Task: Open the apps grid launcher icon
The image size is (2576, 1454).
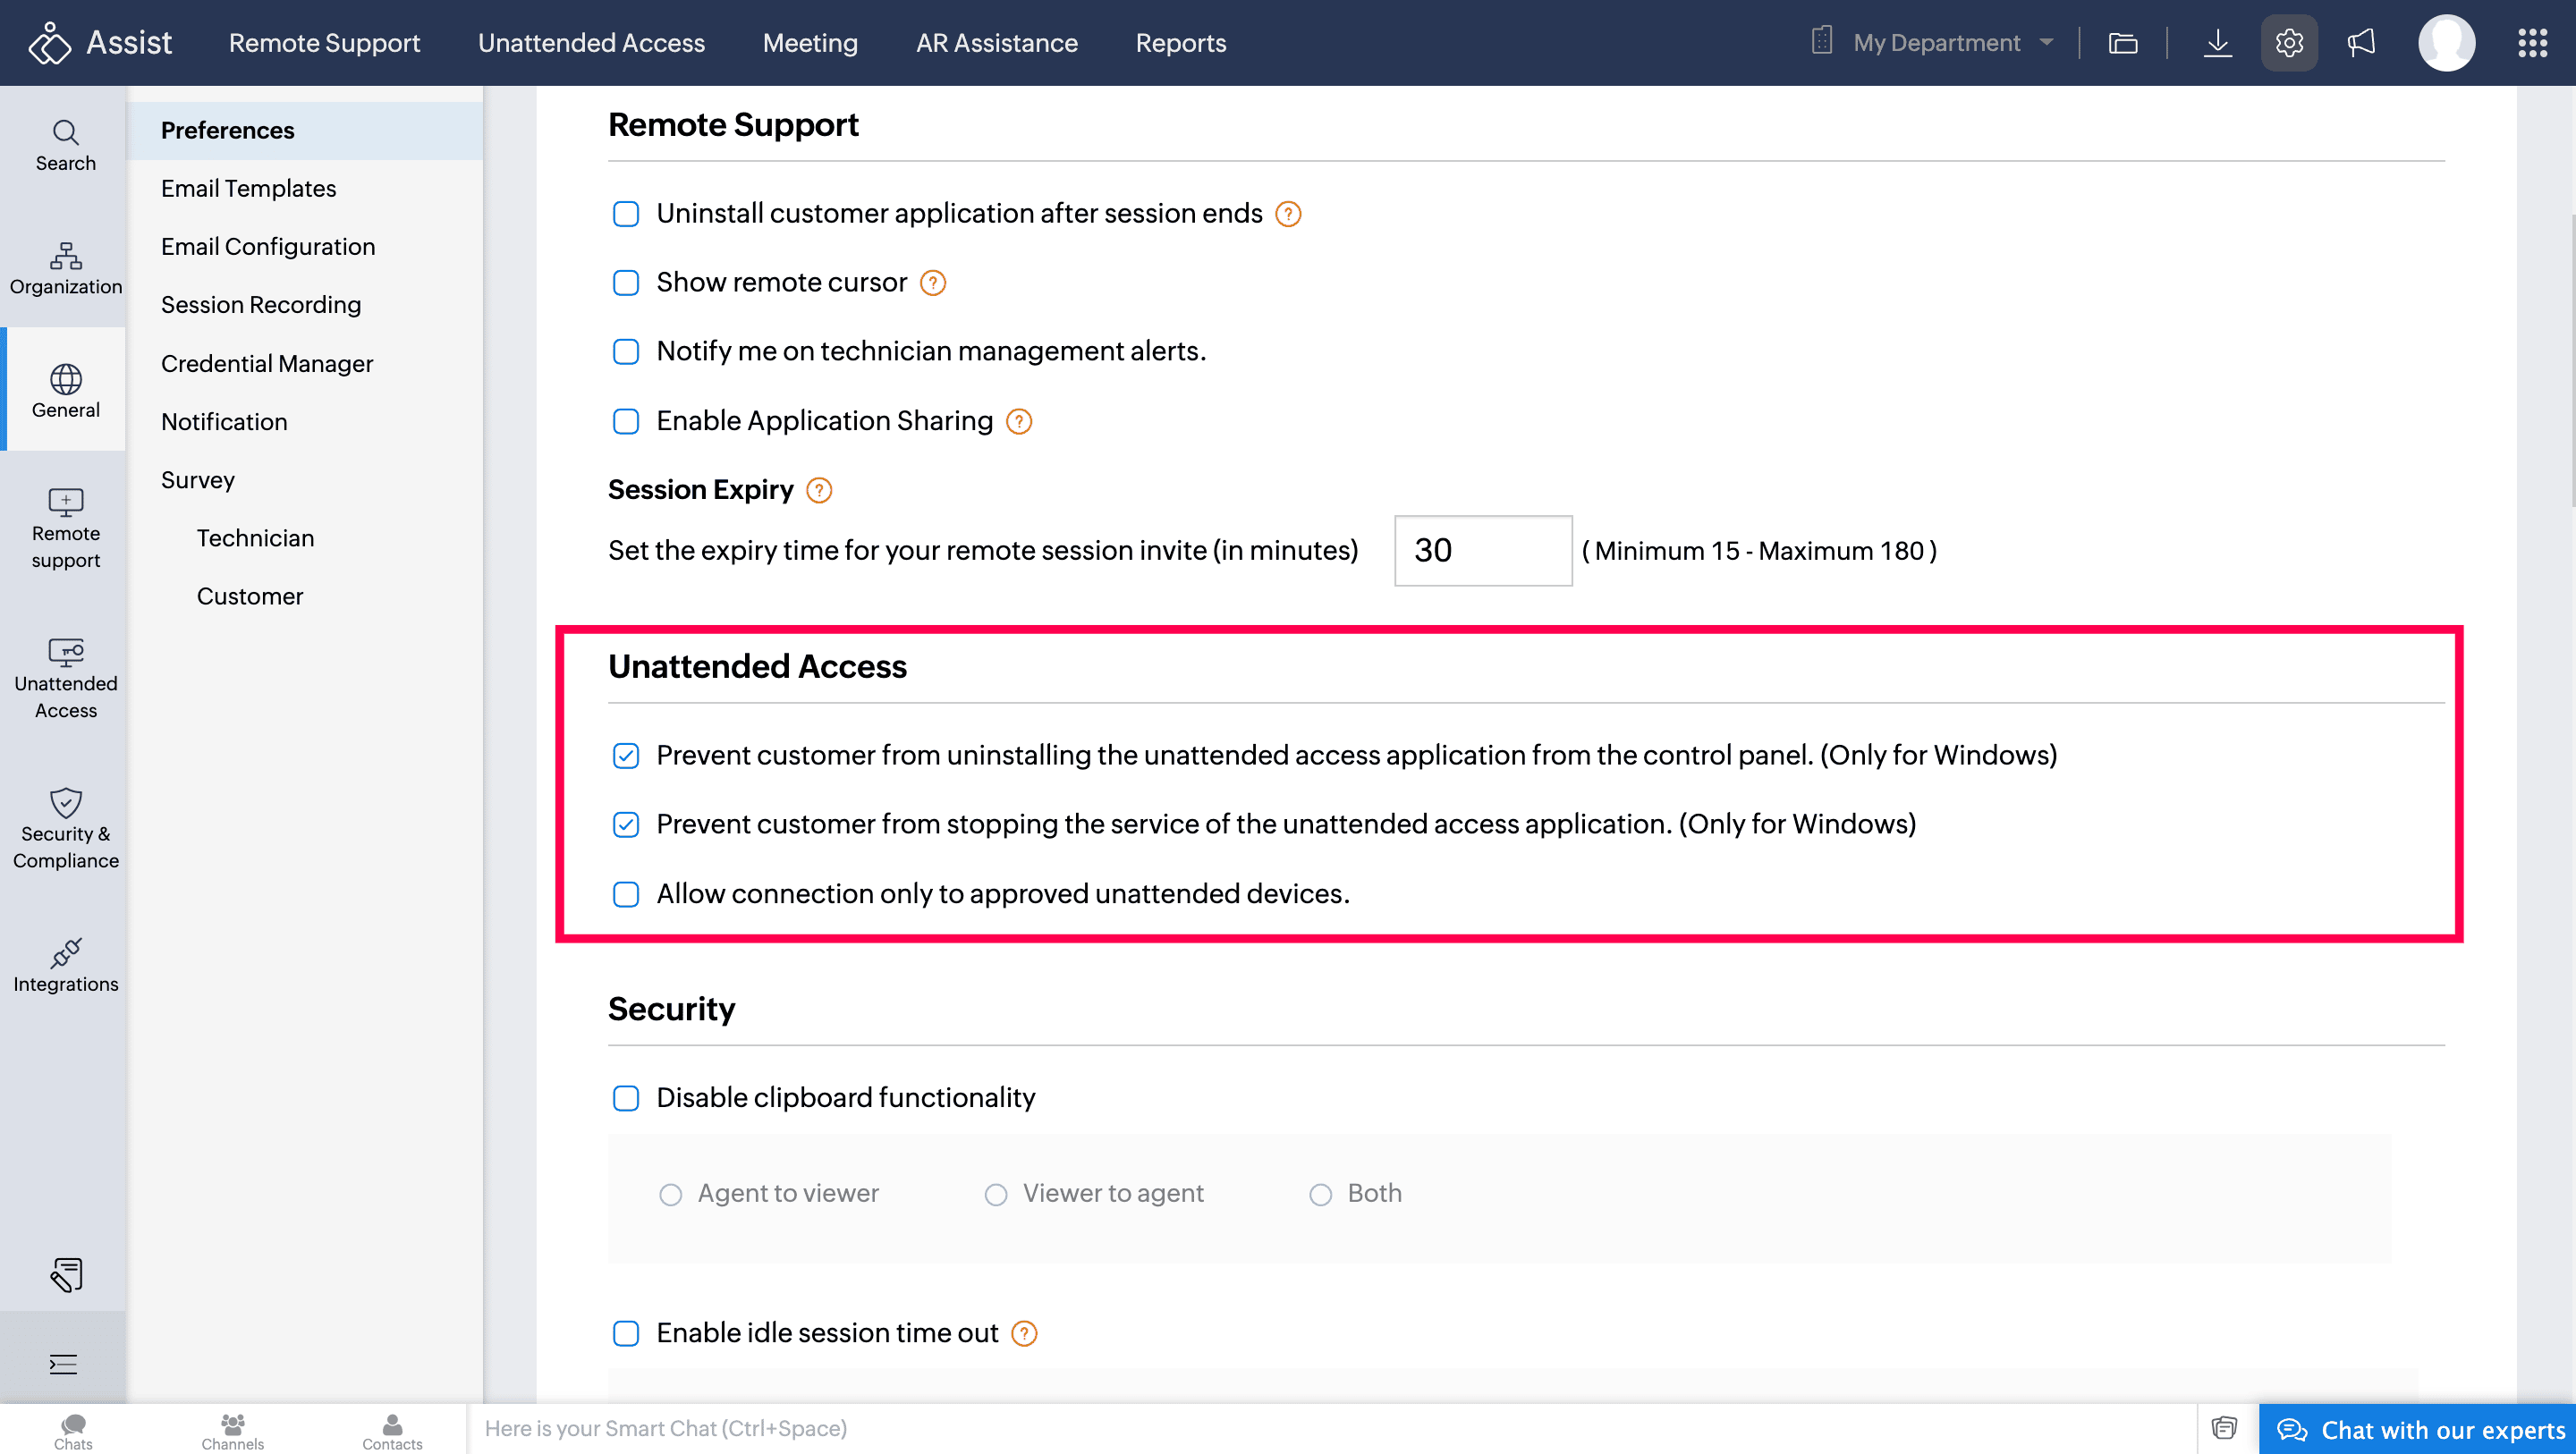Action: (x=2532, y=43)
